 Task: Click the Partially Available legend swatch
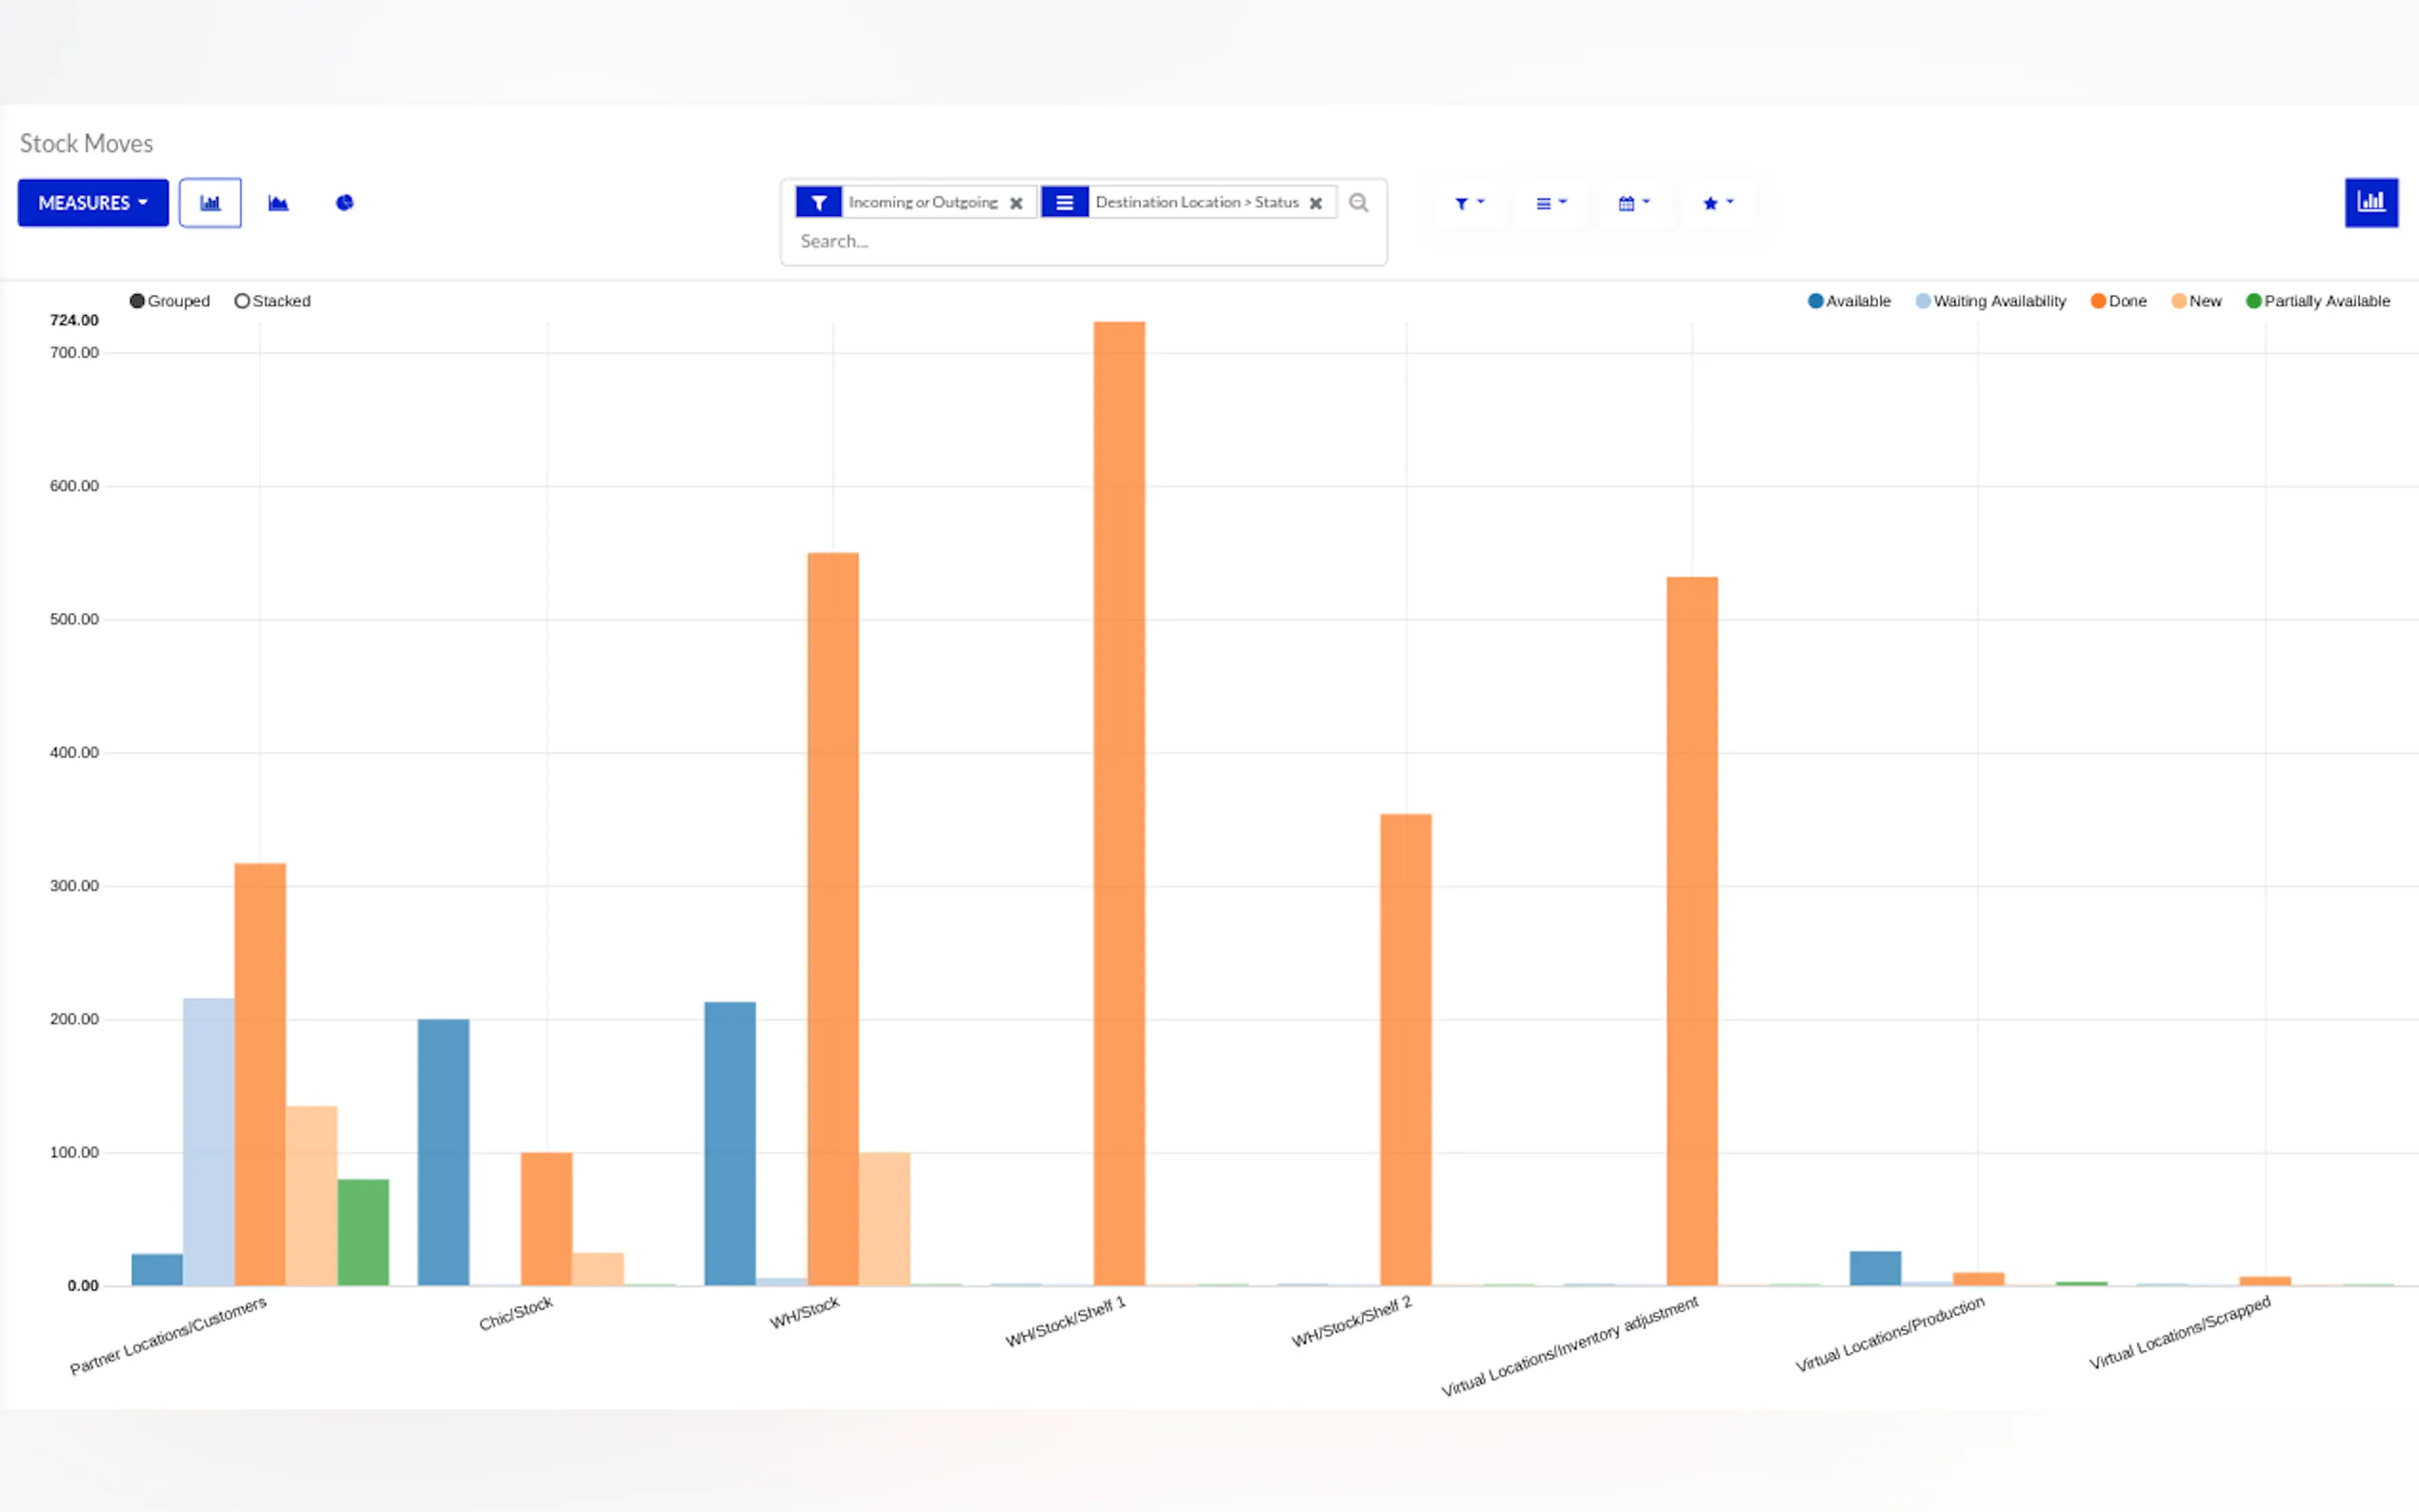(2253, 301)
